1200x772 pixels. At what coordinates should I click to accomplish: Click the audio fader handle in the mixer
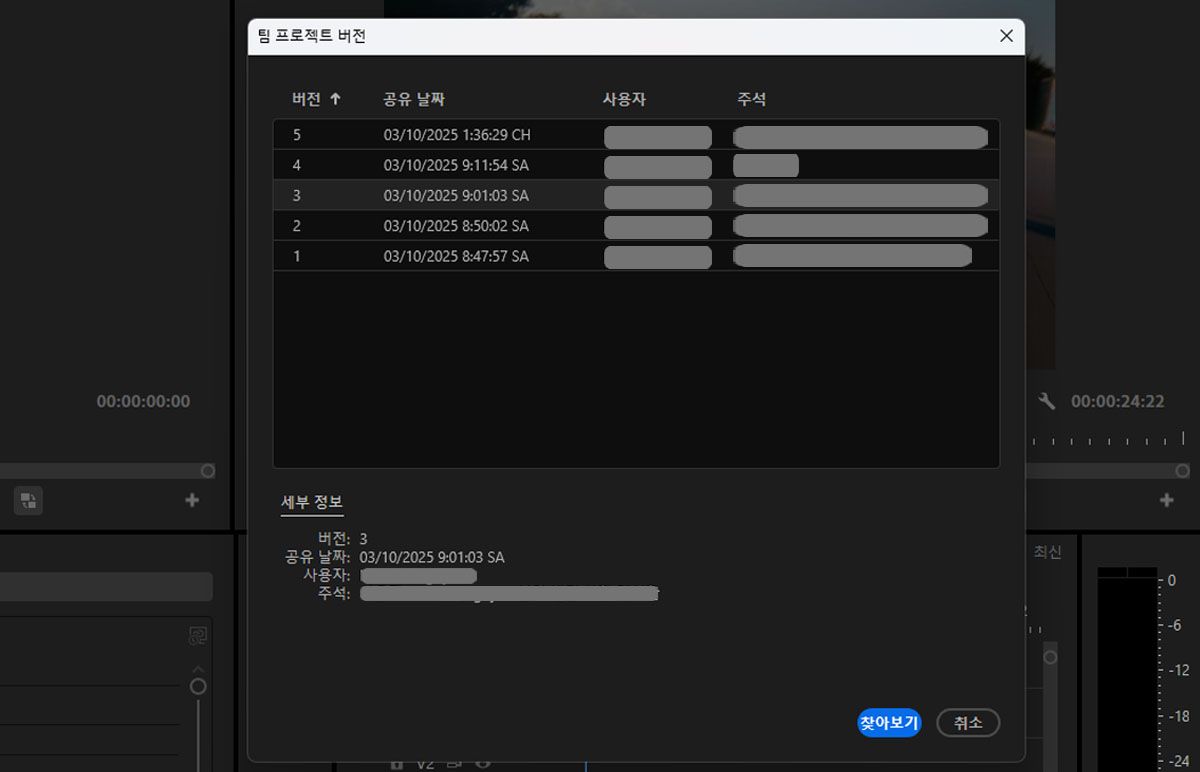point(197,687)
